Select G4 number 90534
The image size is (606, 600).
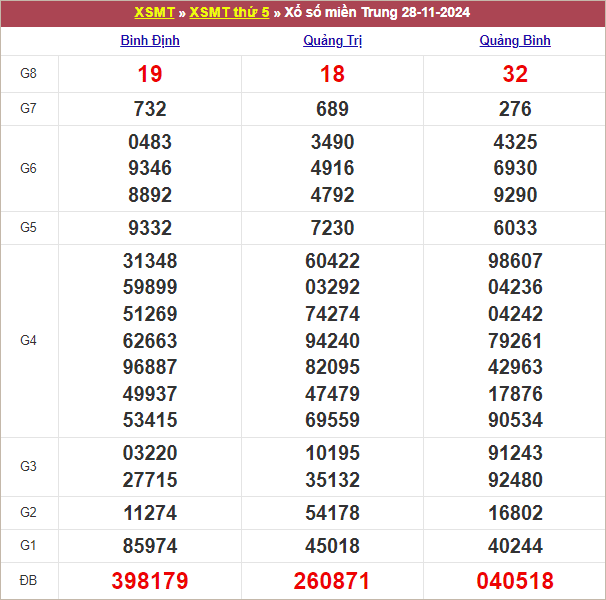click(x=515, y=420)
